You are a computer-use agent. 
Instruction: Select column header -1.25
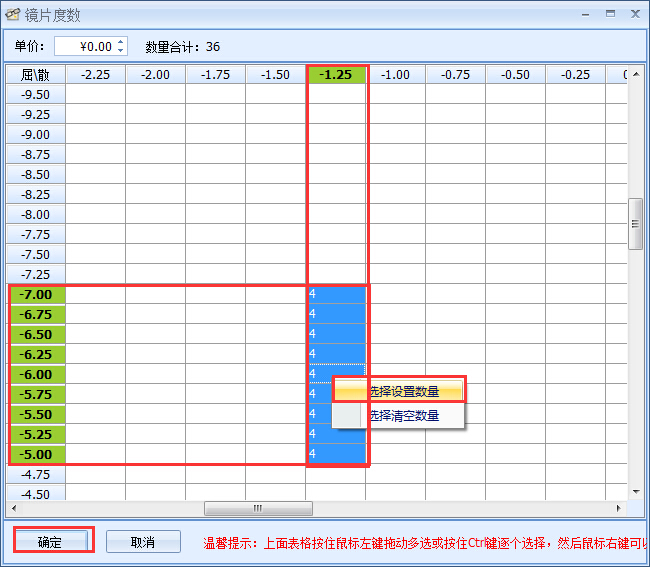tap(336, 75)
